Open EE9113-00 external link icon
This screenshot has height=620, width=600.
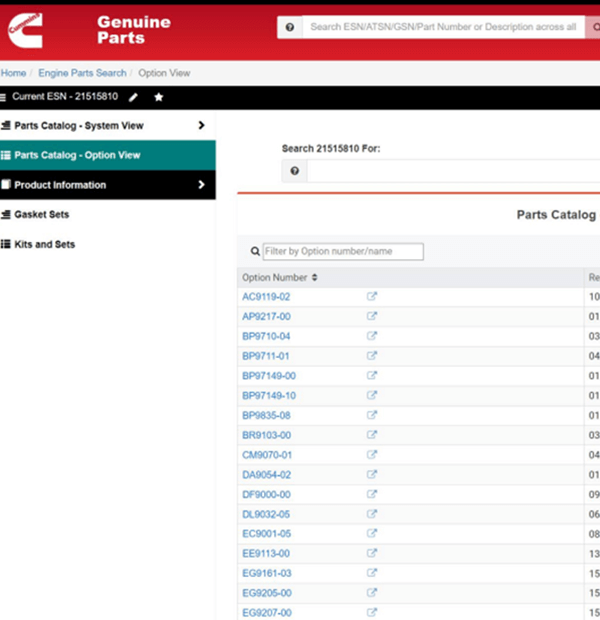(372, 553)
